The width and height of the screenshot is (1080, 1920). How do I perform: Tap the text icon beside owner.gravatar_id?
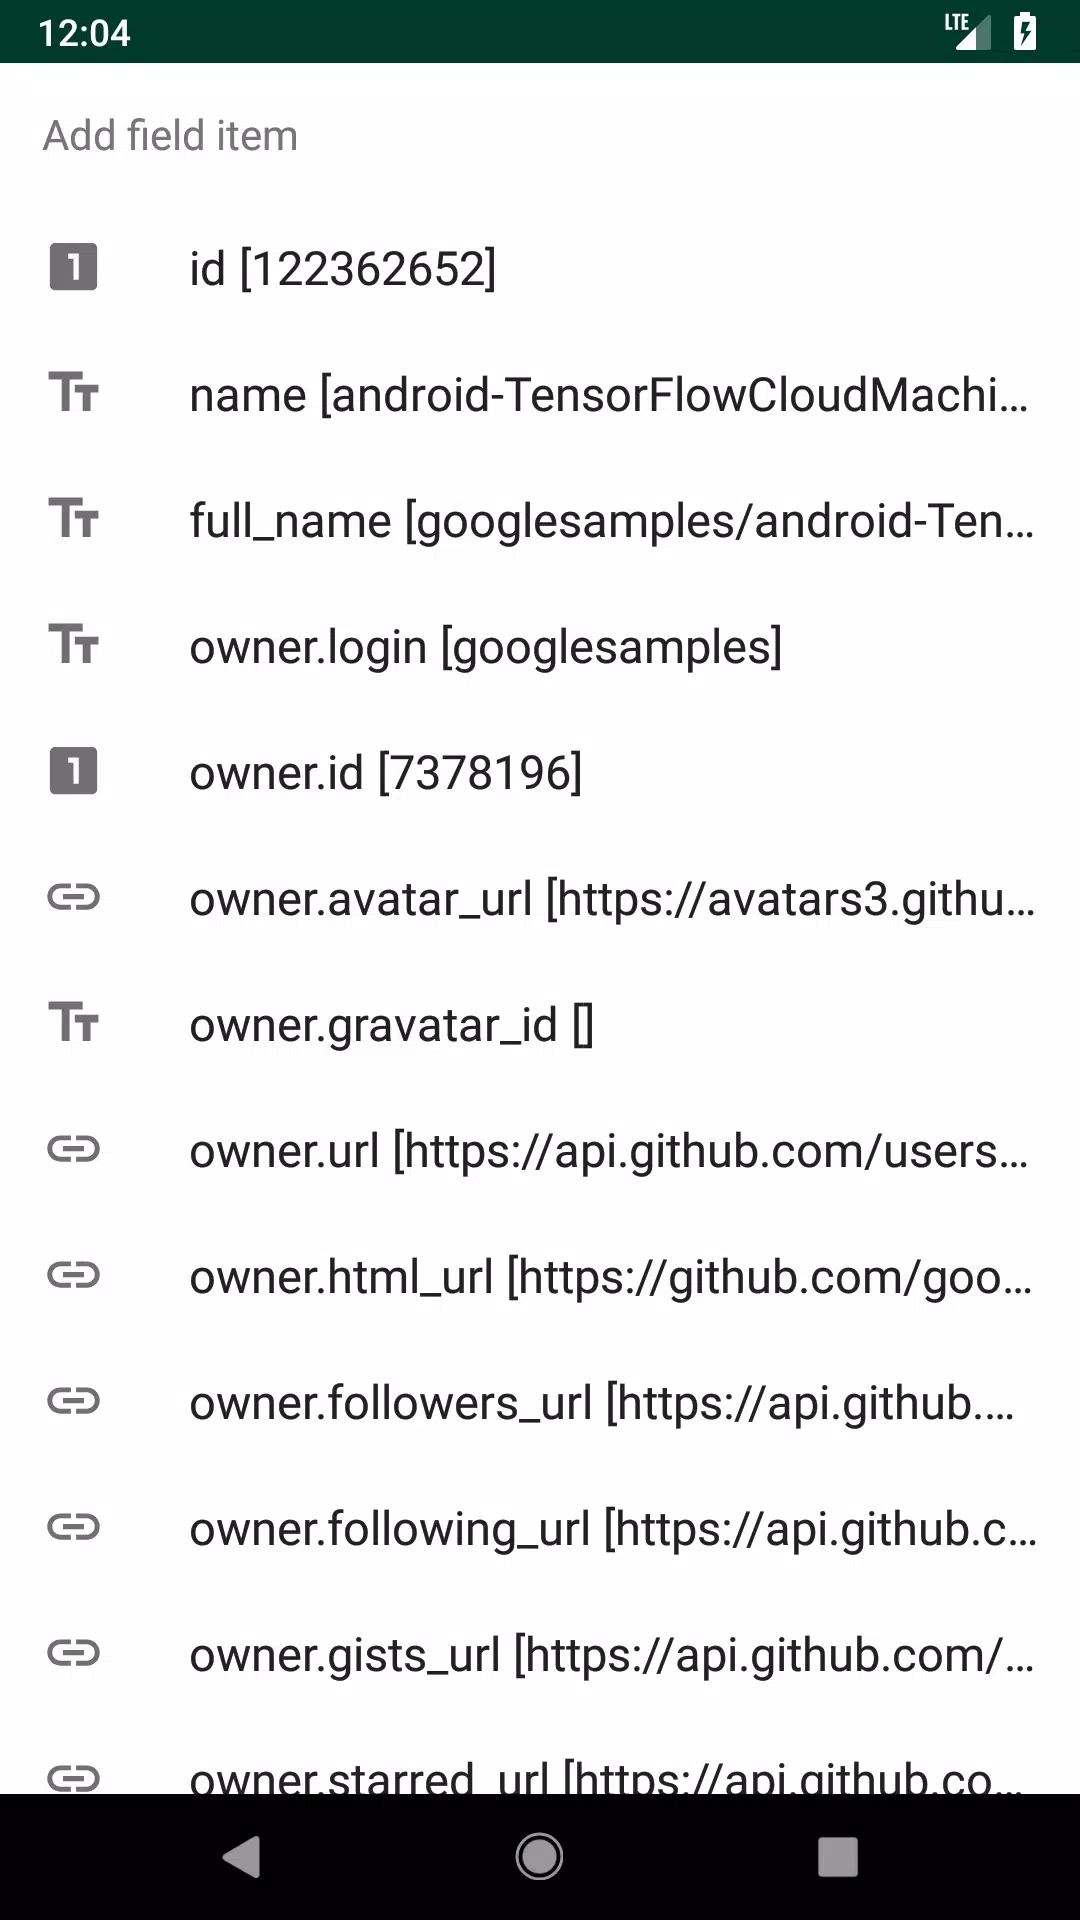click(73, 1023)
